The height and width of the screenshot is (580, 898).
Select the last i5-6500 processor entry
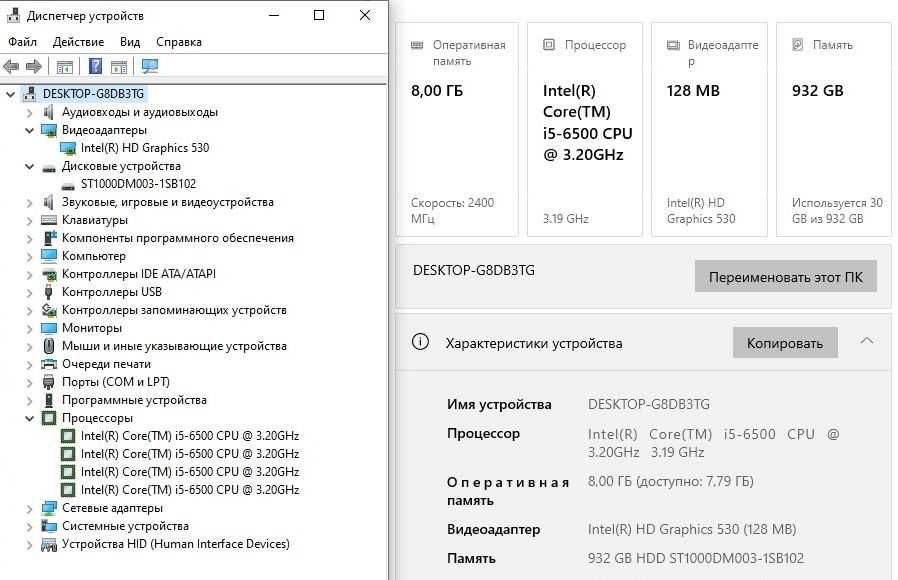190,490
